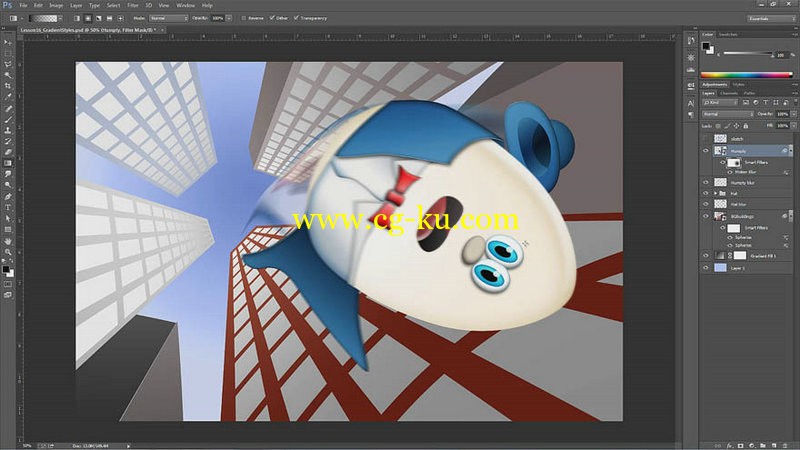This screenshot has width=800, height=450.
Task: Select the Brush tool
Action: [x=8, y=119]
